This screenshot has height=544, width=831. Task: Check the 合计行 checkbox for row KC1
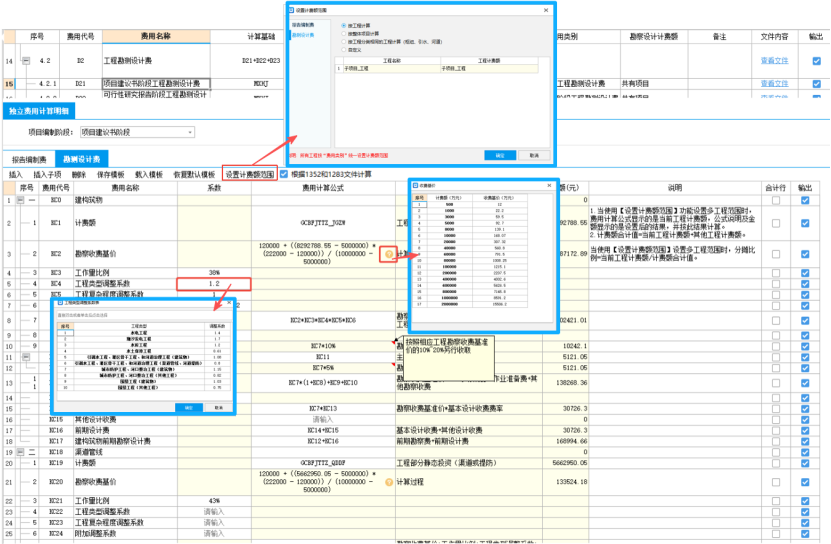click(x=775, y=222)
